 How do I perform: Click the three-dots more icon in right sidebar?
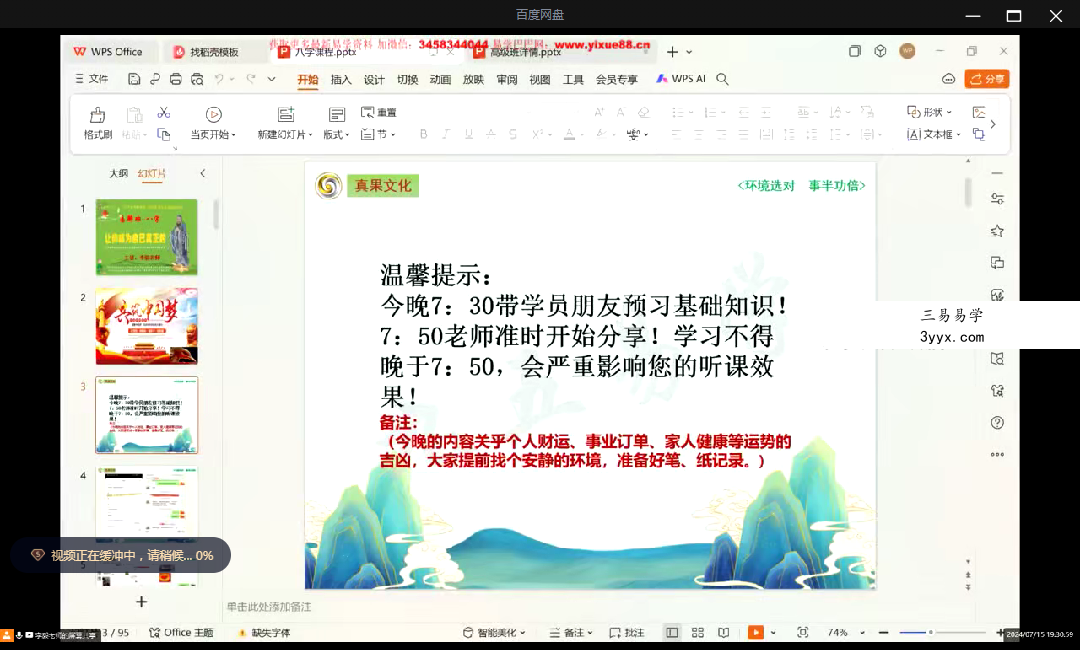click(997, 454)
